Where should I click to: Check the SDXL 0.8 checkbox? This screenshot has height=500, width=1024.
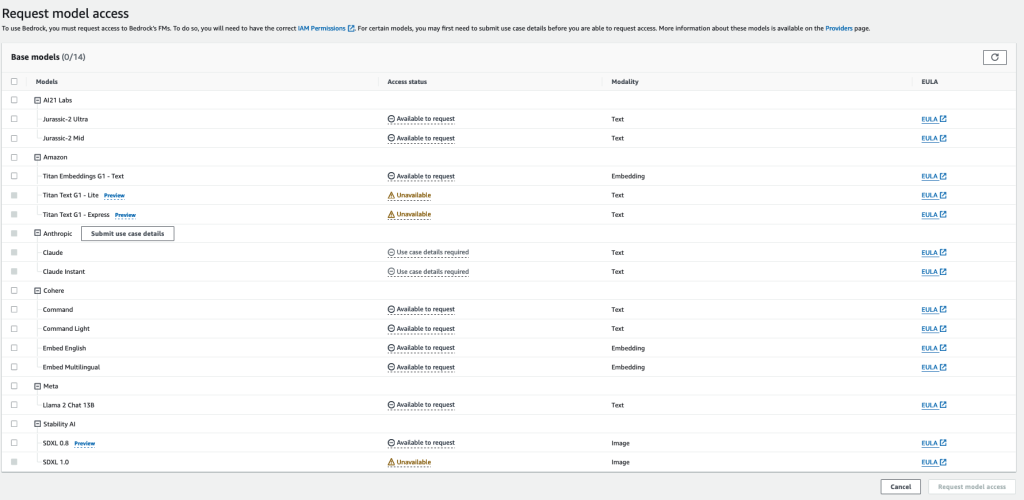click(14, 443)
